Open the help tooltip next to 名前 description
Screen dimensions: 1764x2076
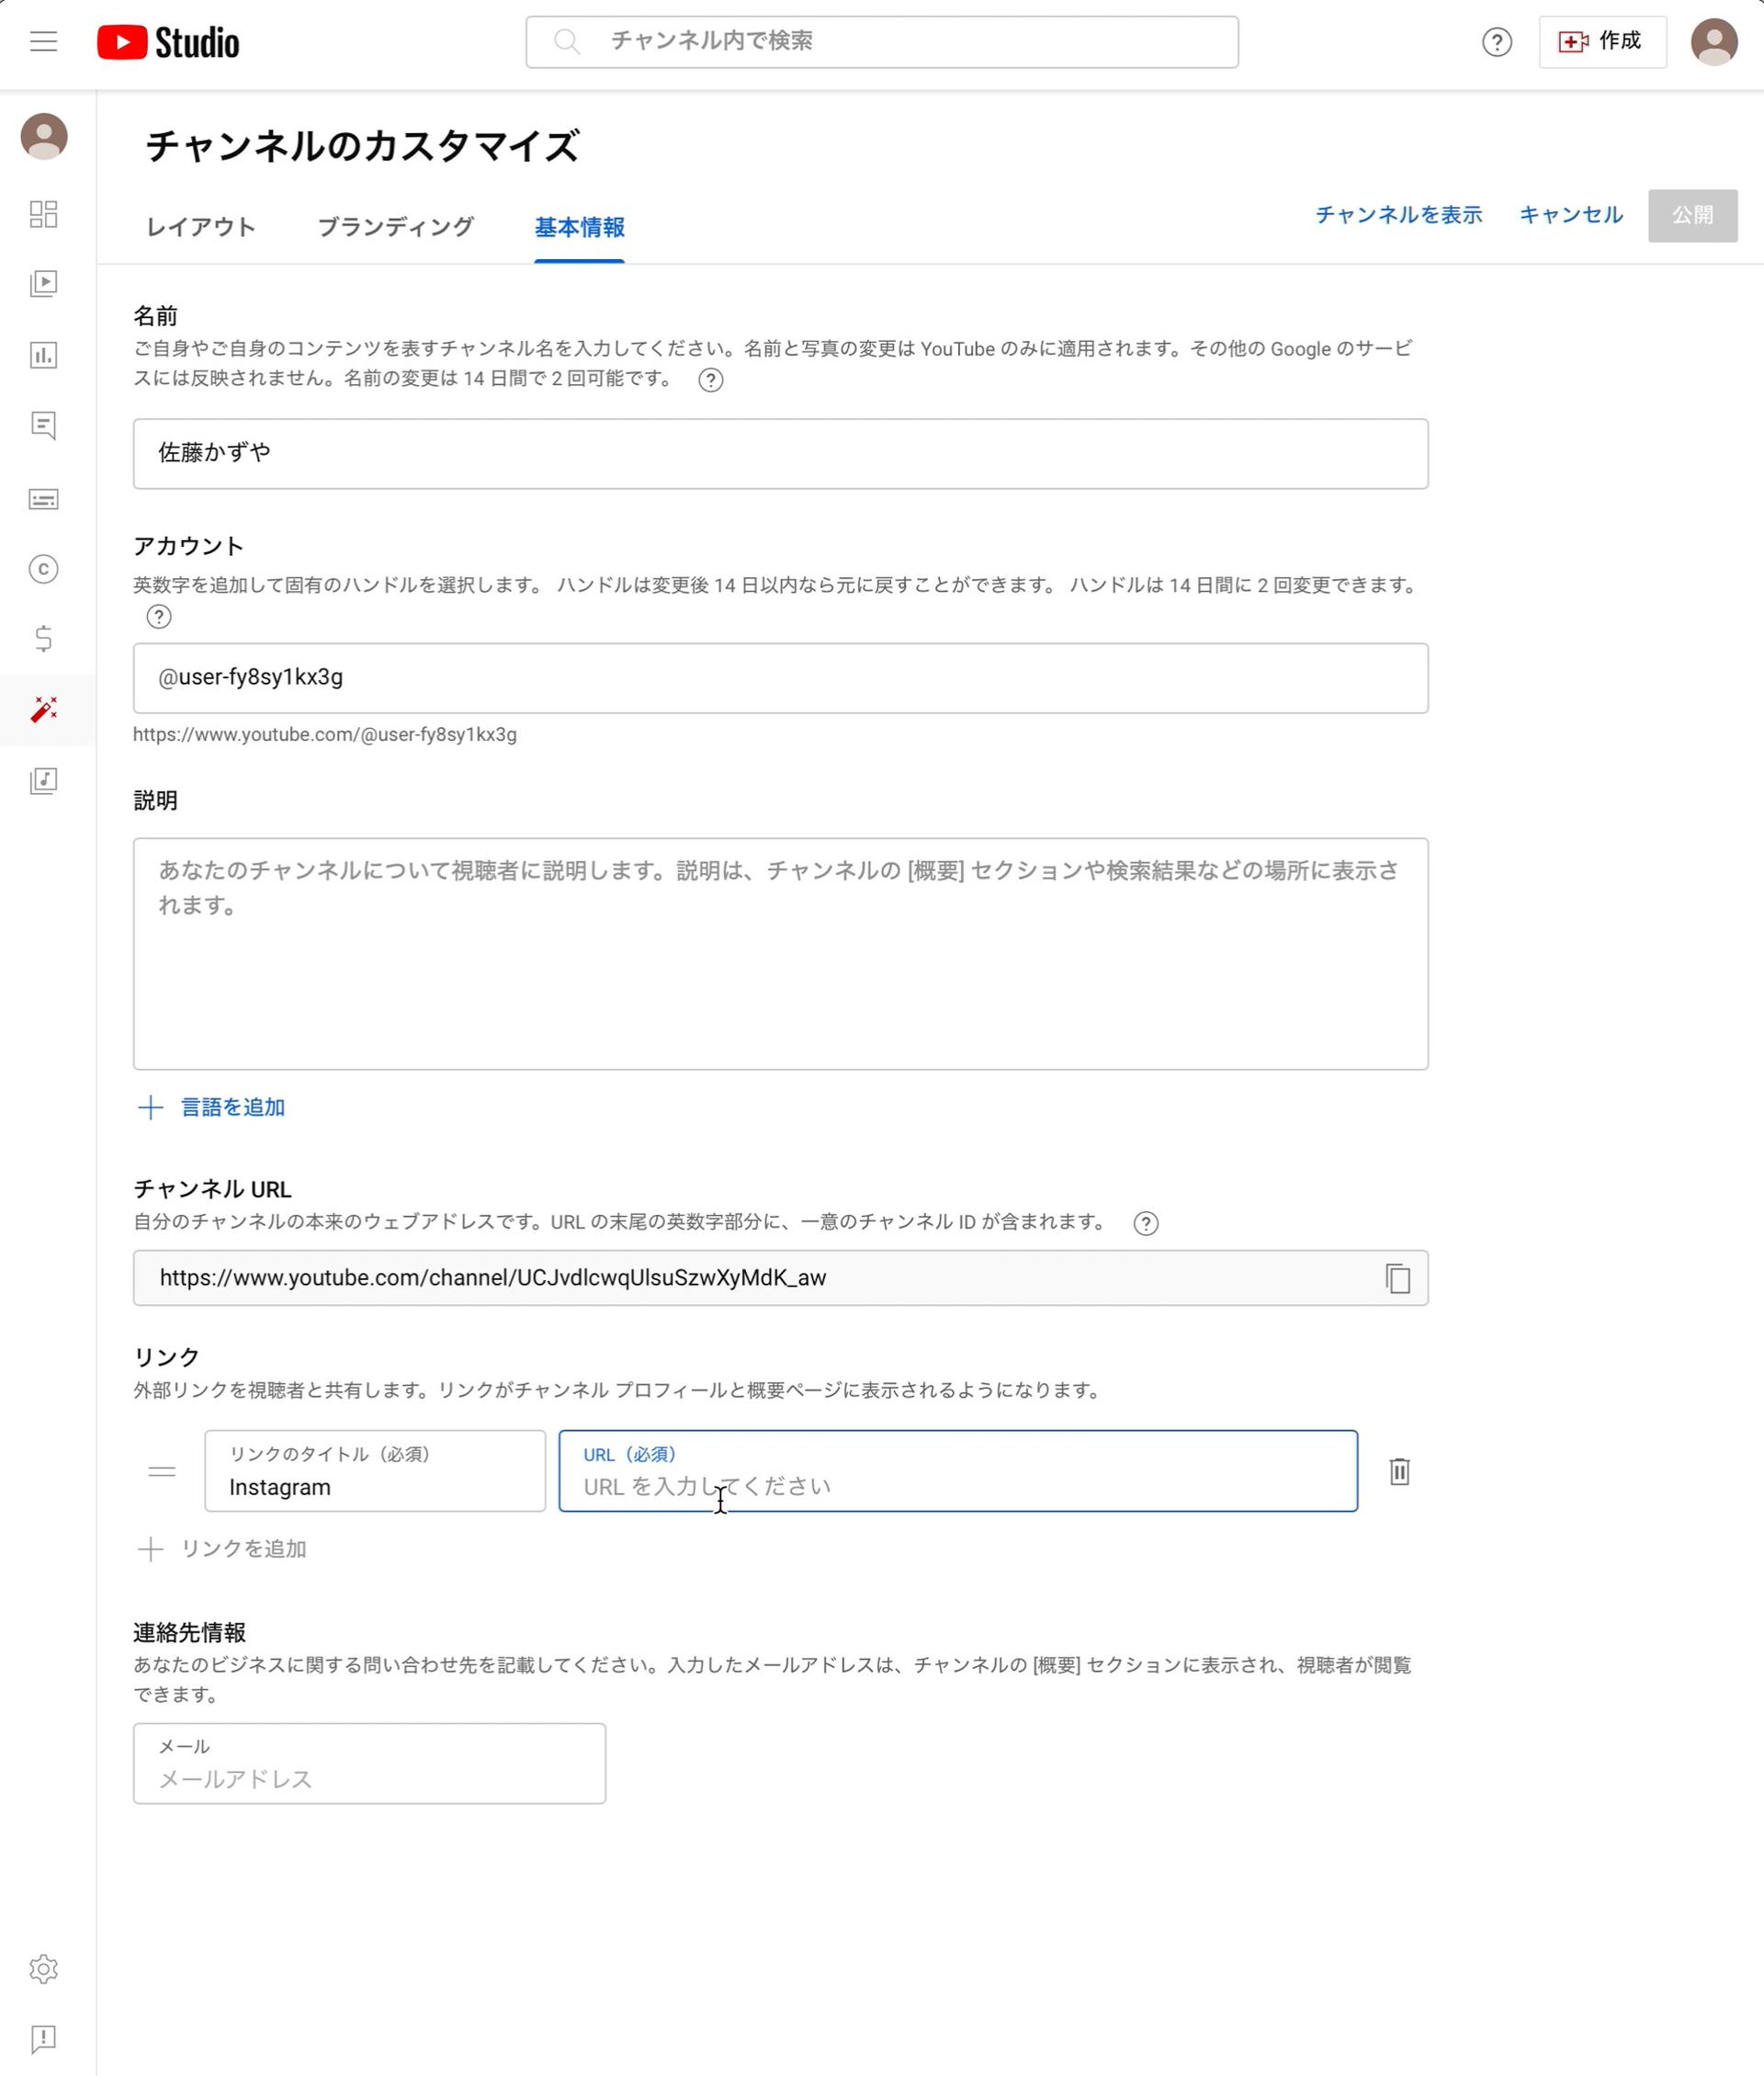point(712,380)
